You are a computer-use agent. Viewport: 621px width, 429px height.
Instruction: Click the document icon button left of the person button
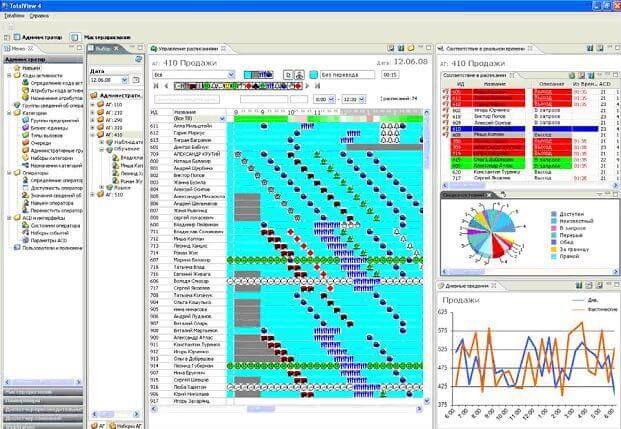click(x=289, y=74)
